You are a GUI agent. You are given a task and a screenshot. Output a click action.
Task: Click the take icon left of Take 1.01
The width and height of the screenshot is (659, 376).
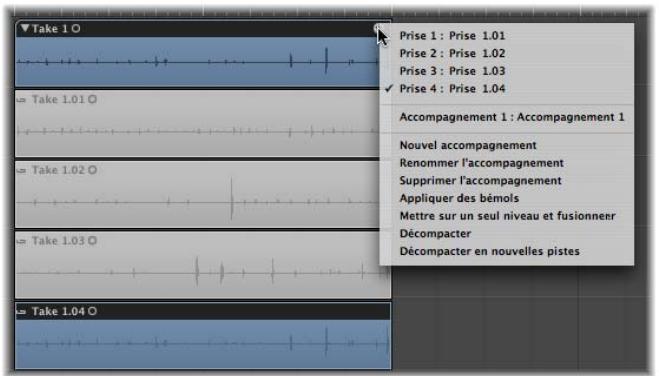click(x=21, y=100)
